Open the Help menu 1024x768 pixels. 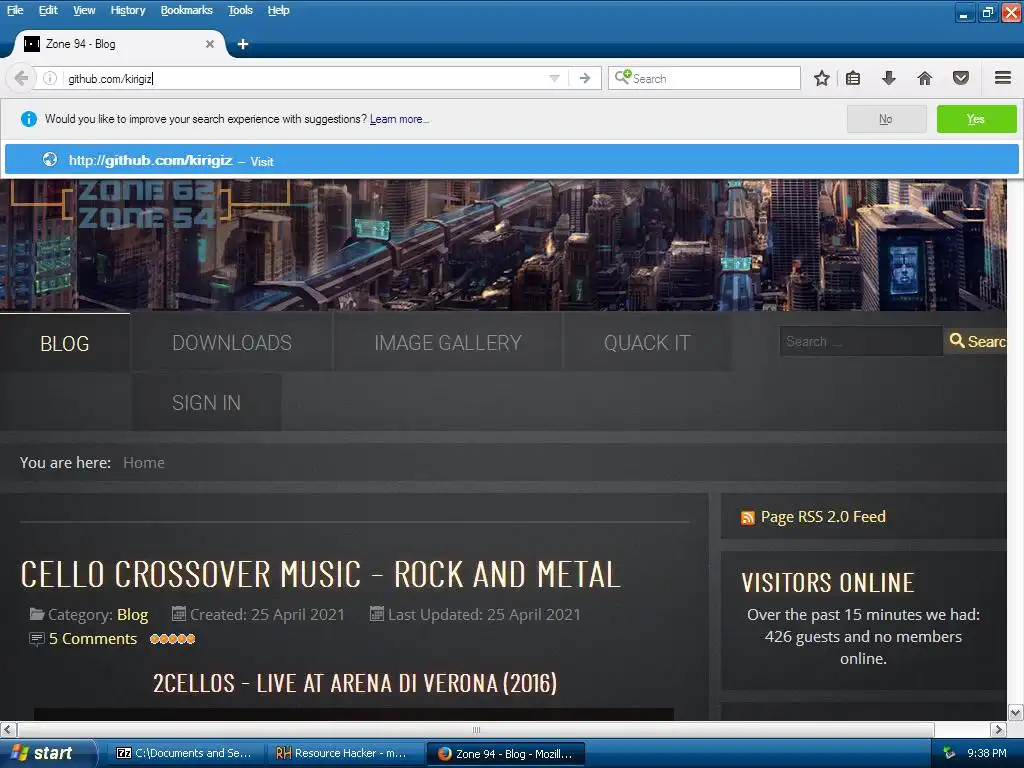coord(278,10)
